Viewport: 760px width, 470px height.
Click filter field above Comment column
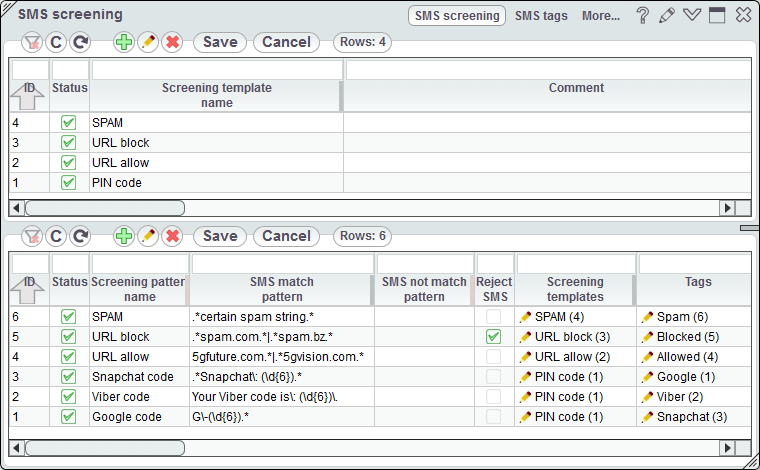(549, 70)
